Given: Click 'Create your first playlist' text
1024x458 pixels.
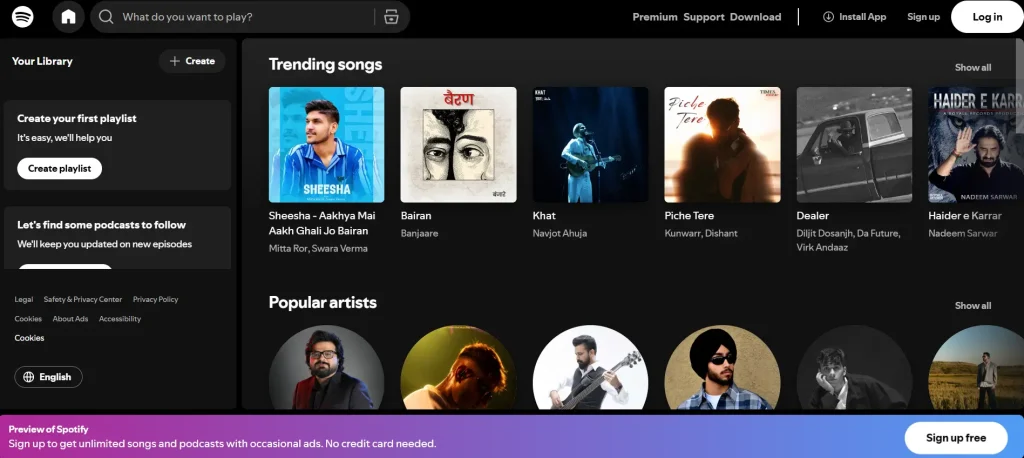Looking at the screenshot, I should pos(76,118).
